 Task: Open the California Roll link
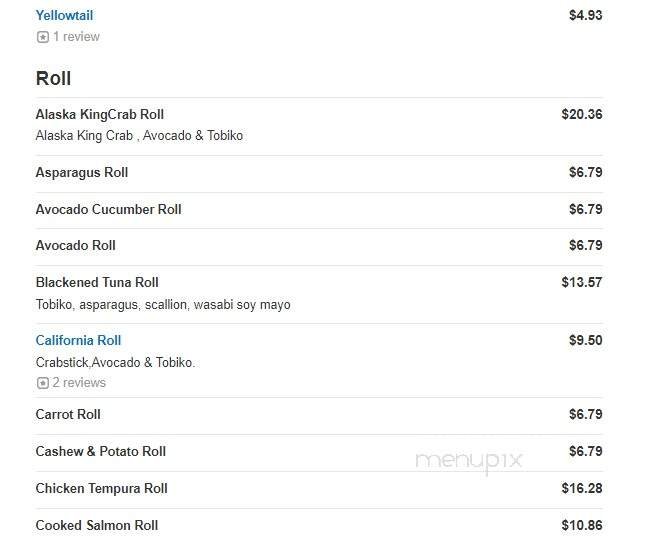[x=78, y=340]
